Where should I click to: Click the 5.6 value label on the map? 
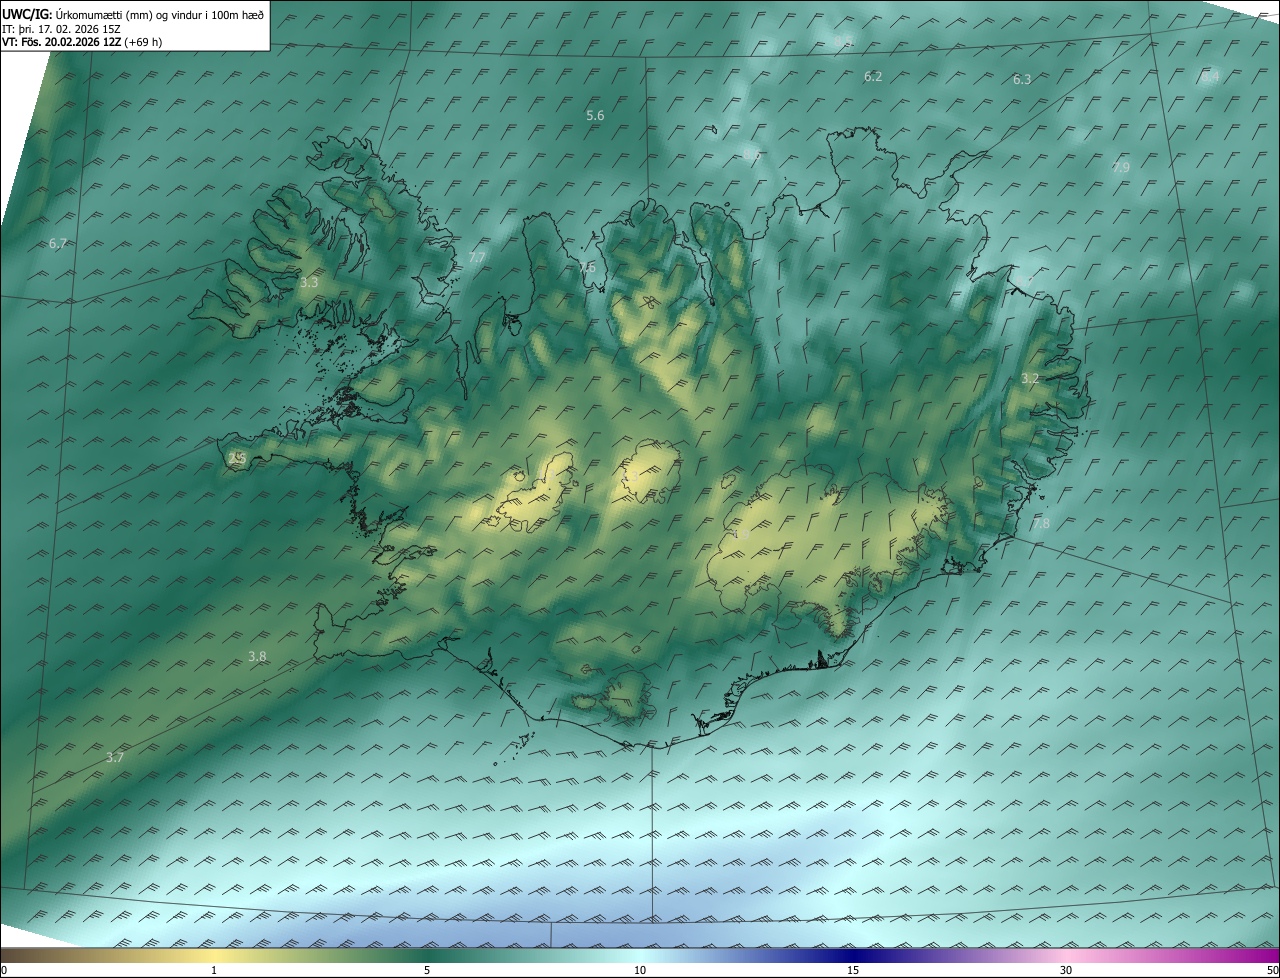point(595,116)
